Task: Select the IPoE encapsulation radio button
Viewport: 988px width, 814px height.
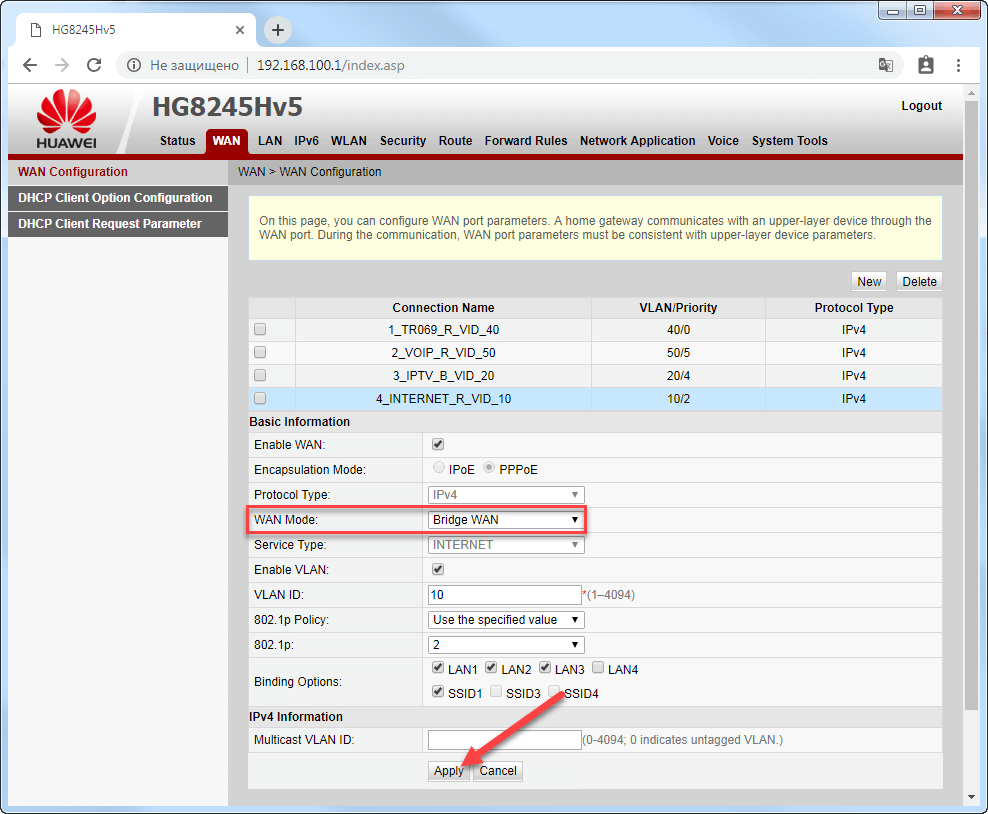Action: click(438, 466)
